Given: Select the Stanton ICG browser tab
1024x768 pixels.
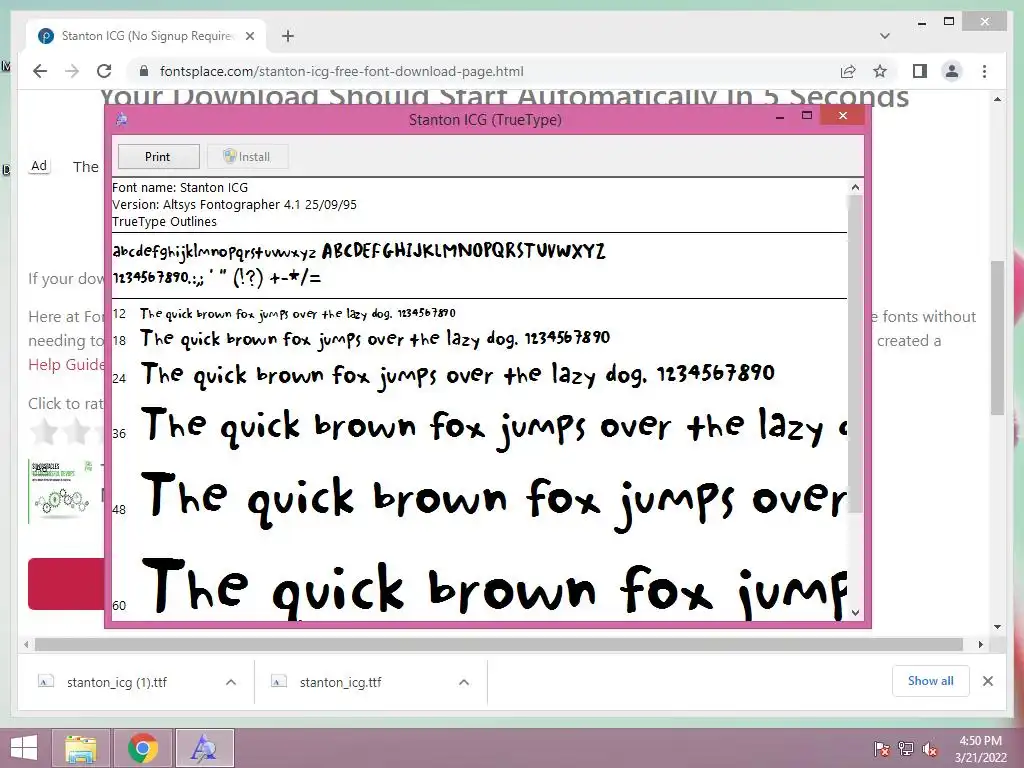Looking at the screenshot, I should click(x=147, y=36).
